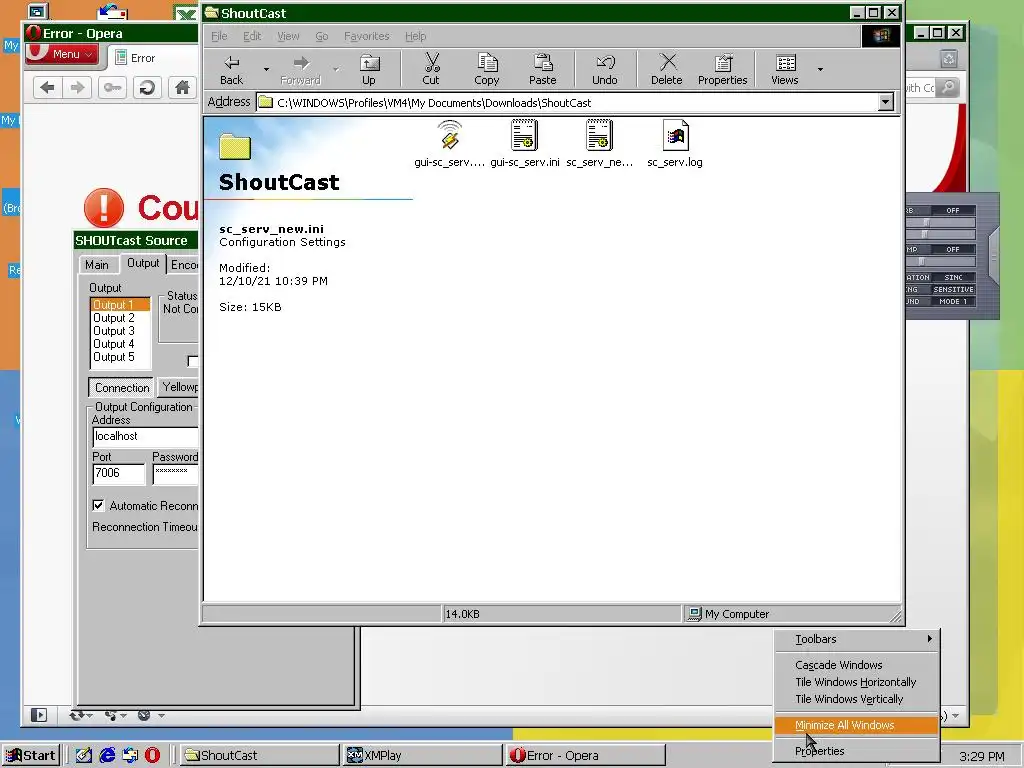Go Back in ShoutCast folder toolbar
Viewport: 1024px width, 768px height.
(231, 70)
